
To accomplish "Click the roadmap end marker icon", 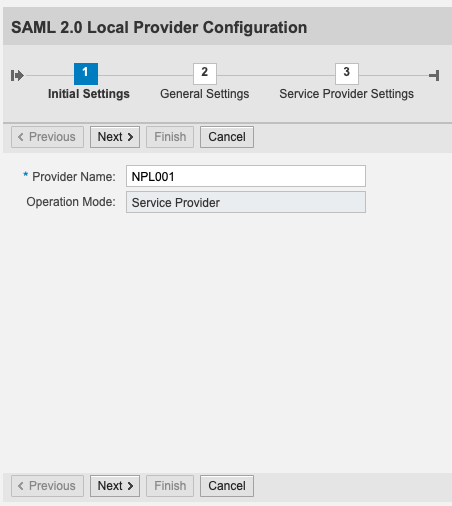I will (434, 75).
